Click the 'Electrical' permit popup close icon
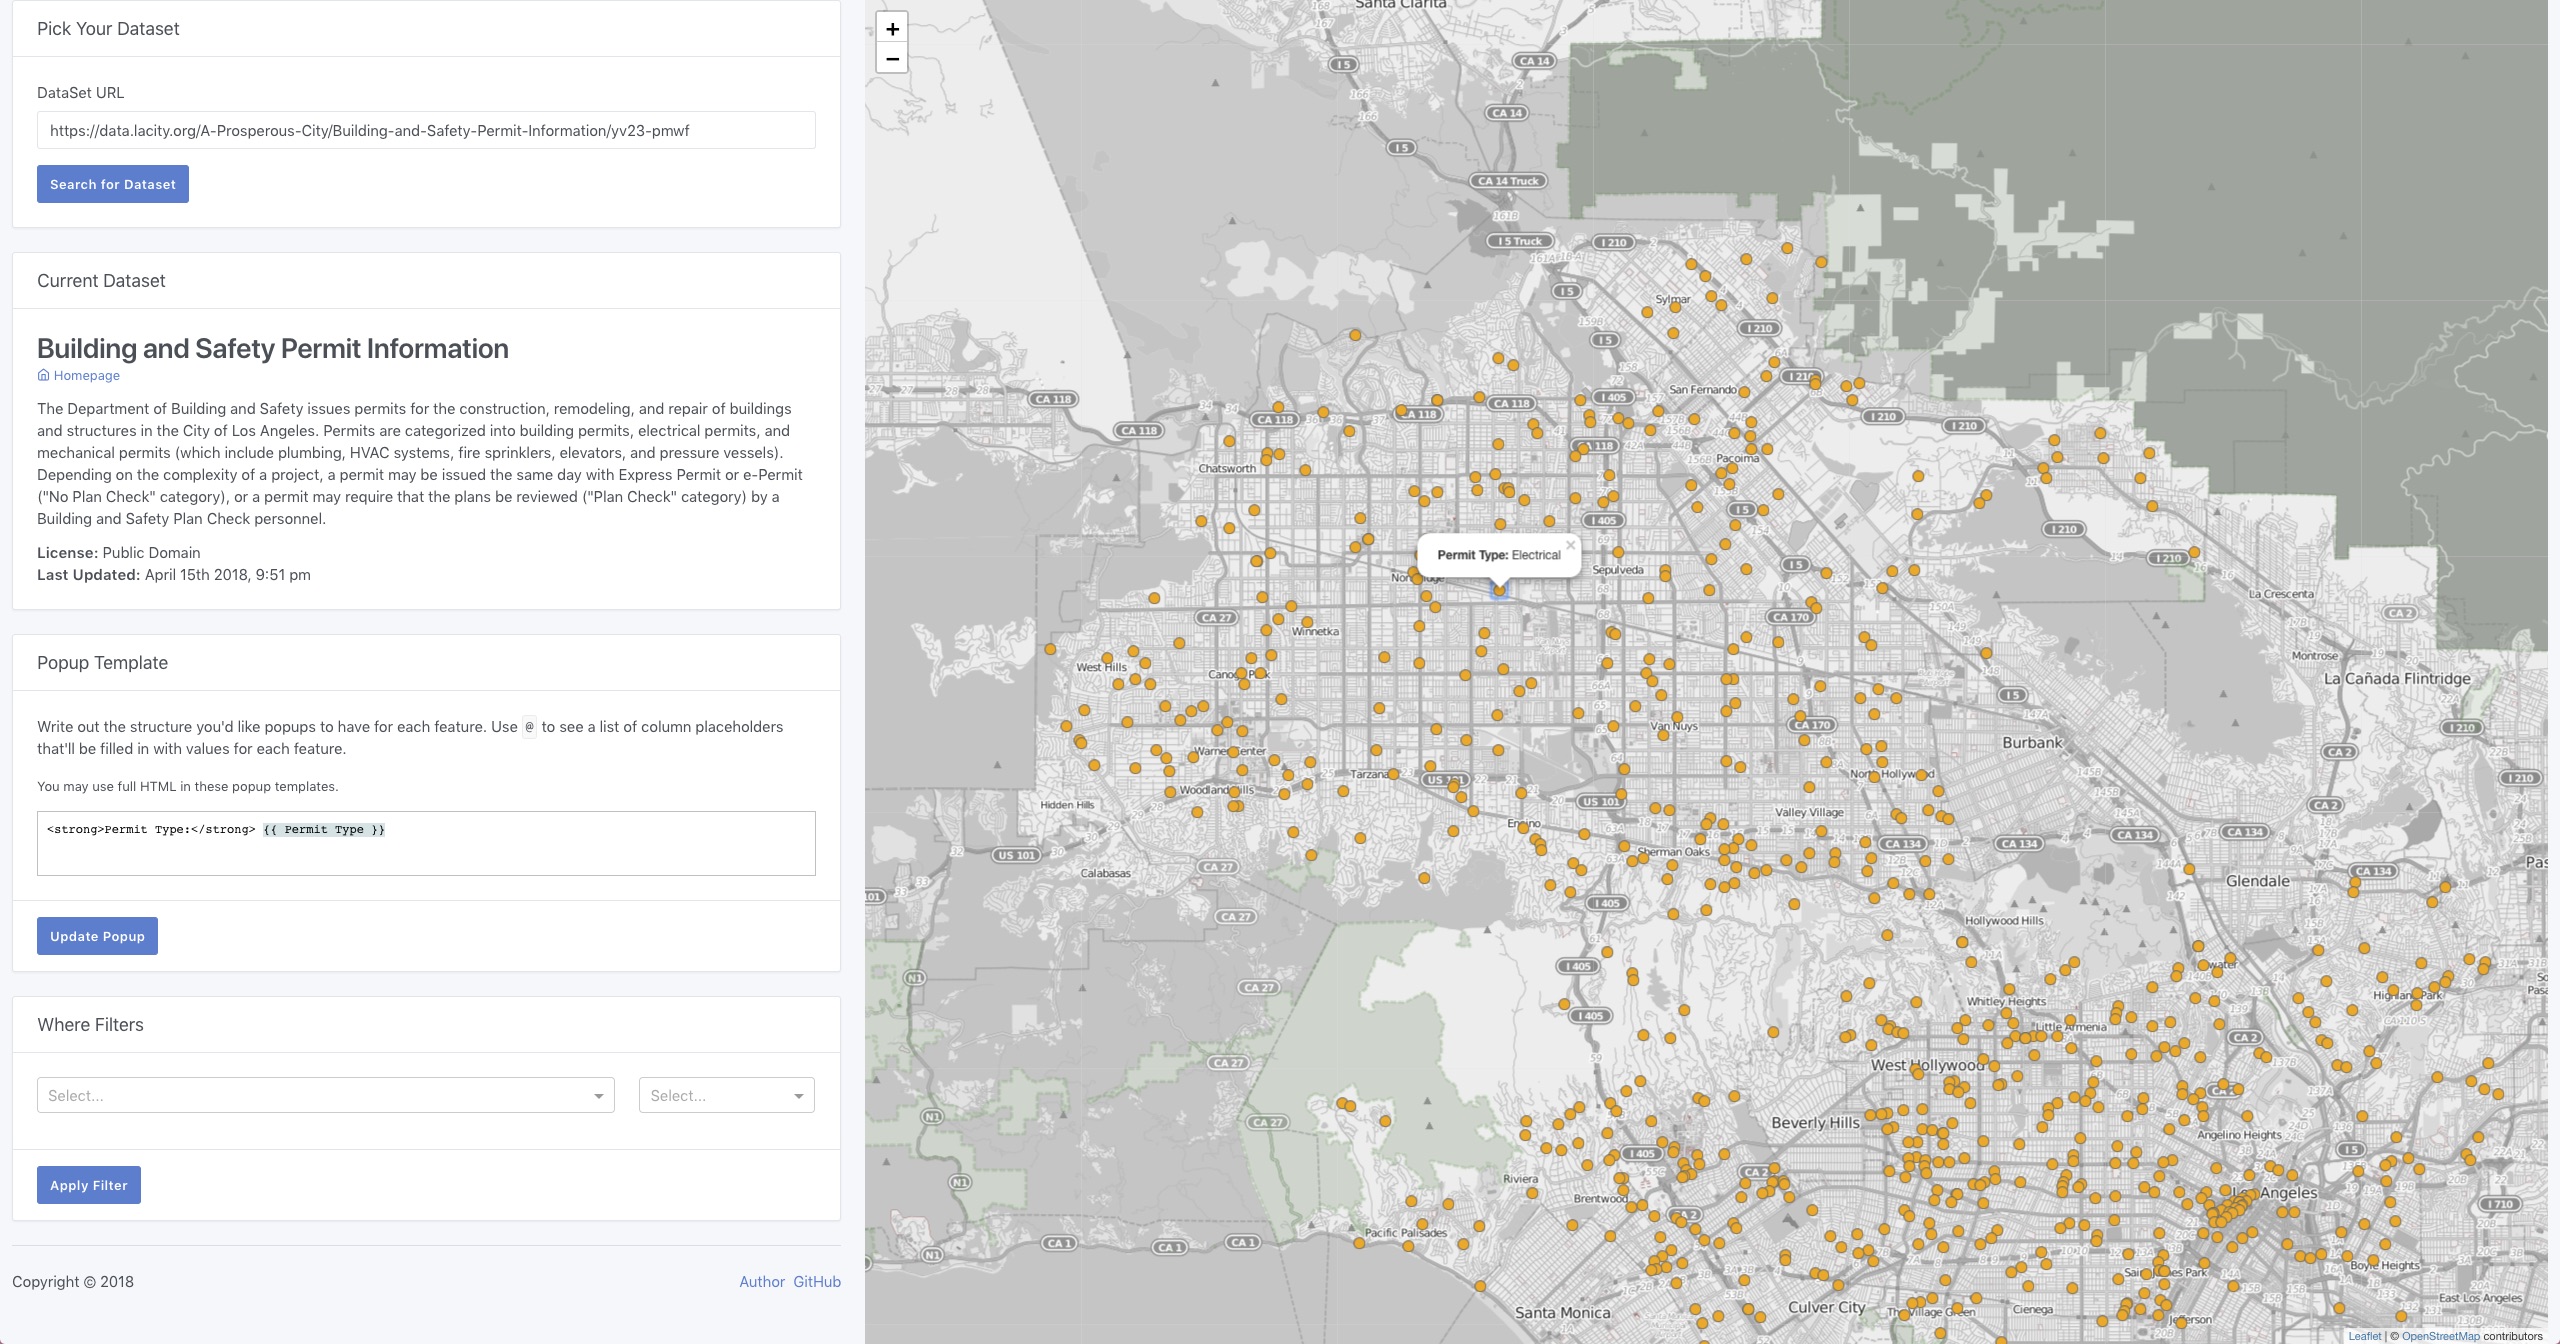2560x1344 pixels. [x=1570, y=543]
